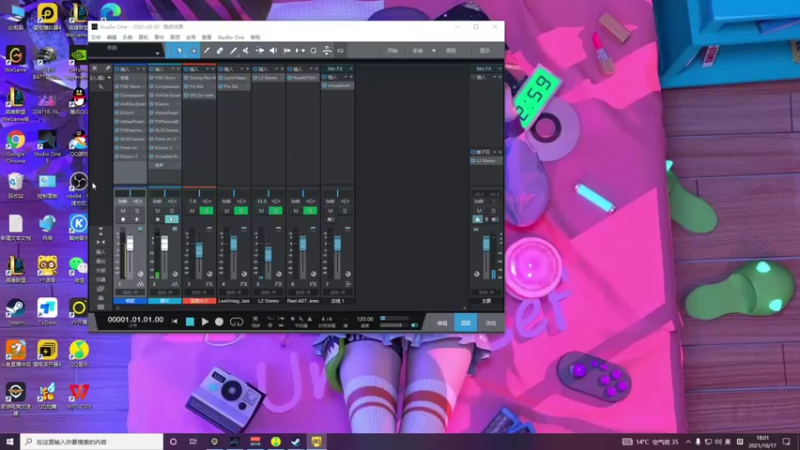The width and height of the screenshot is (800, 450).
Task: Click the main output volume fader
Action: point(486,244)
